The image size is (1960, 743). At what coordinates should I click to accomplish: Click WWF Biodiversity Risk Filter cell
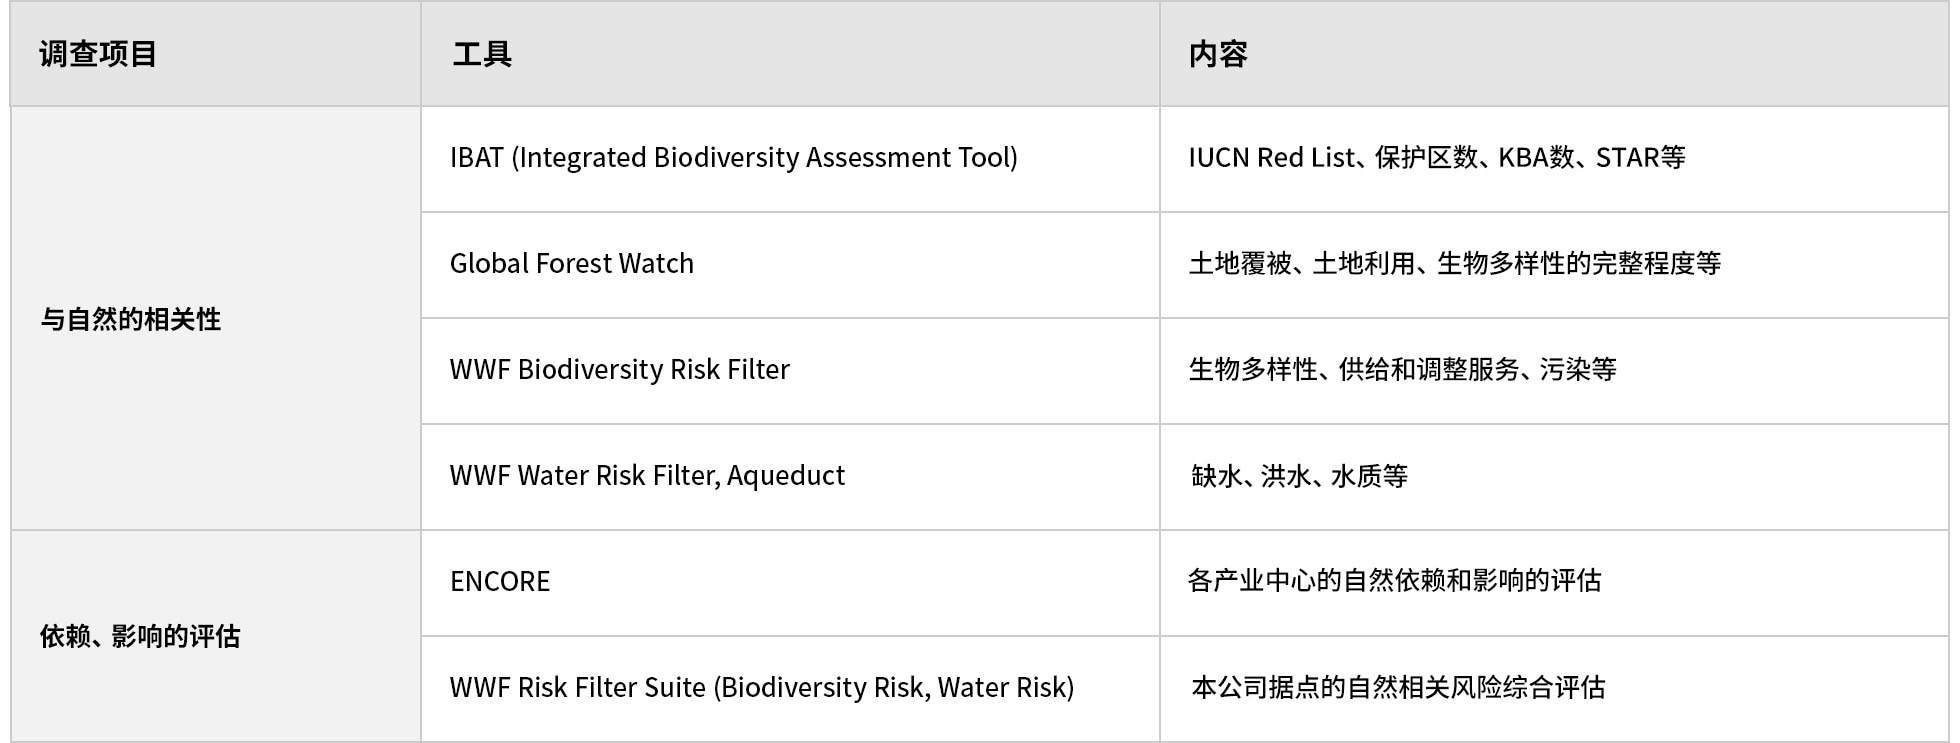point(790,371)
